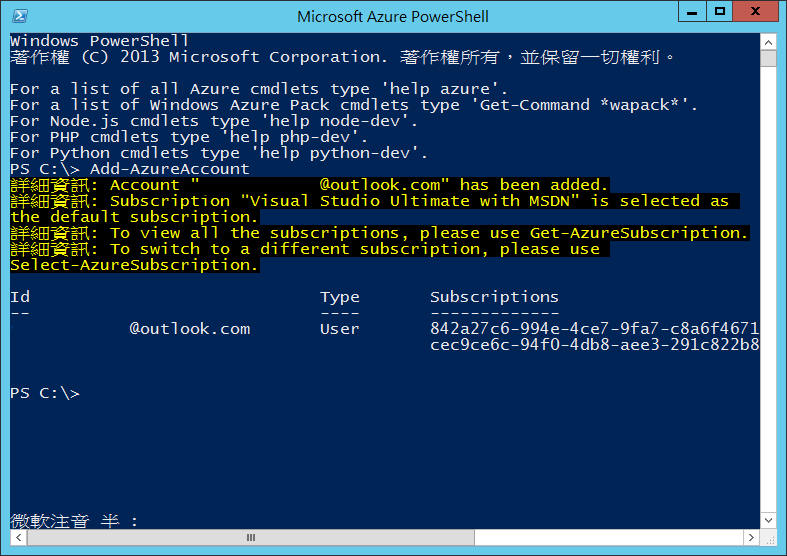787x556 pixels.
Task: Click the Select-AzureSubscription text
Action: [x=134, y=265]
